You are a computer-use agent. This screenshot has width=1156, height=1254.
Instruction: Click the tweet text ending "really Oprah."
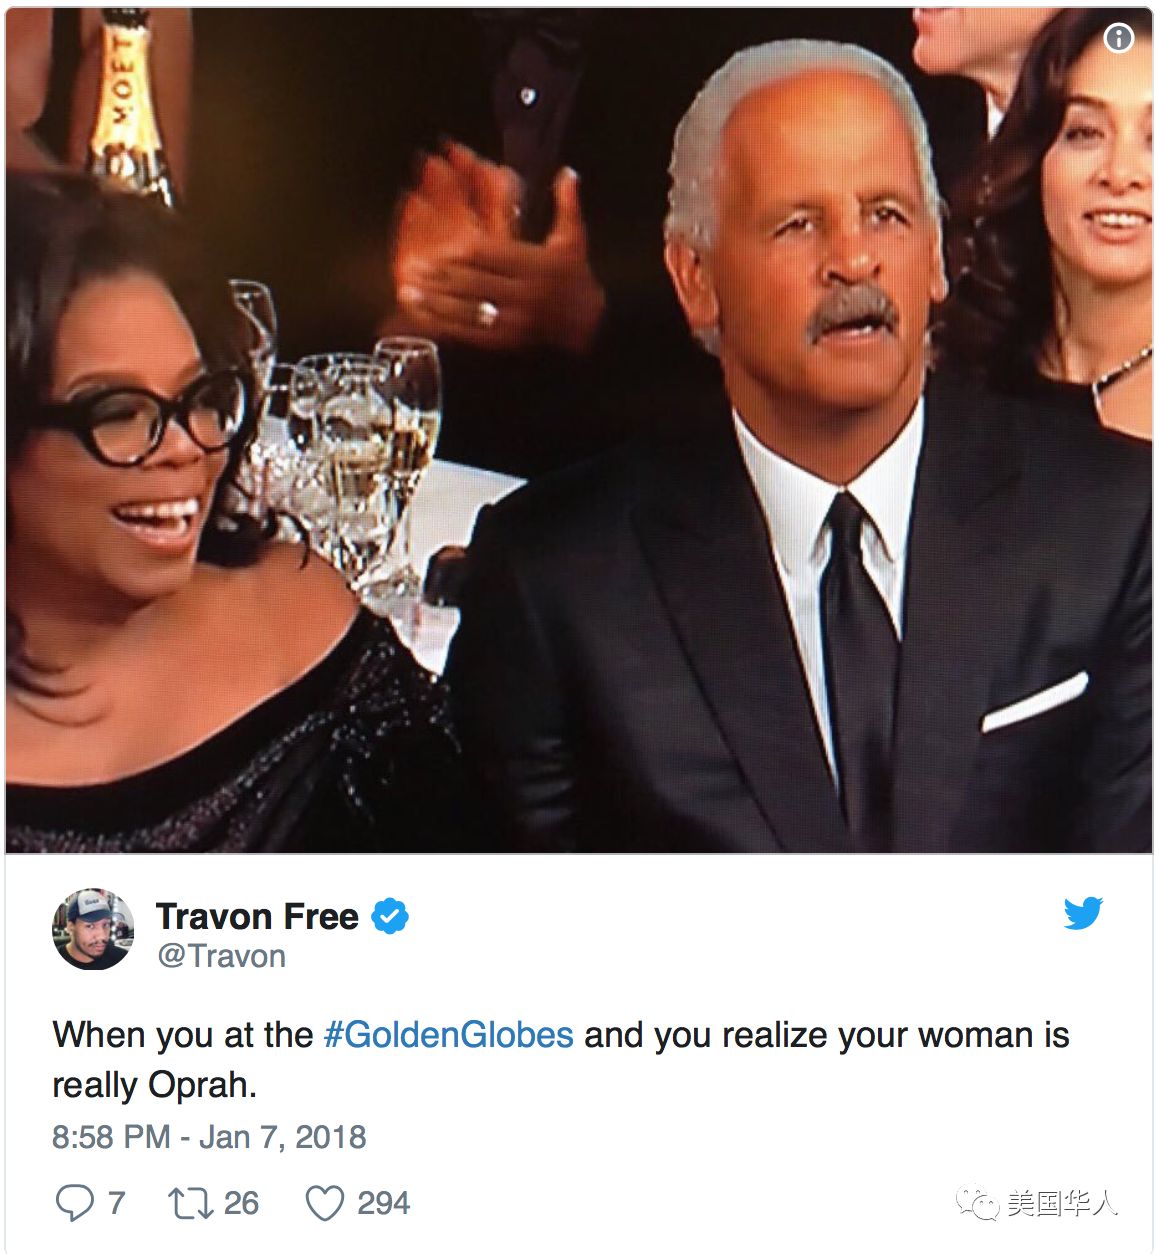click(561, 1059)
